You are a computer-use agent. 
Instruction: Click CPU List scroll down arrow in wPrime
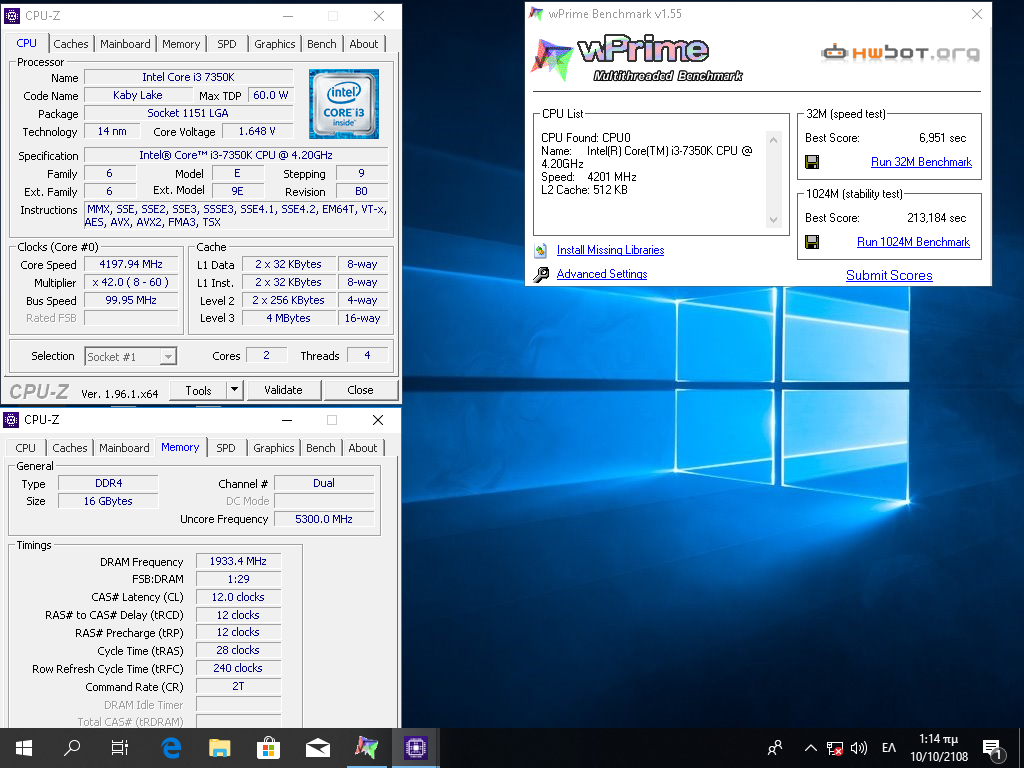click(774, 220)
